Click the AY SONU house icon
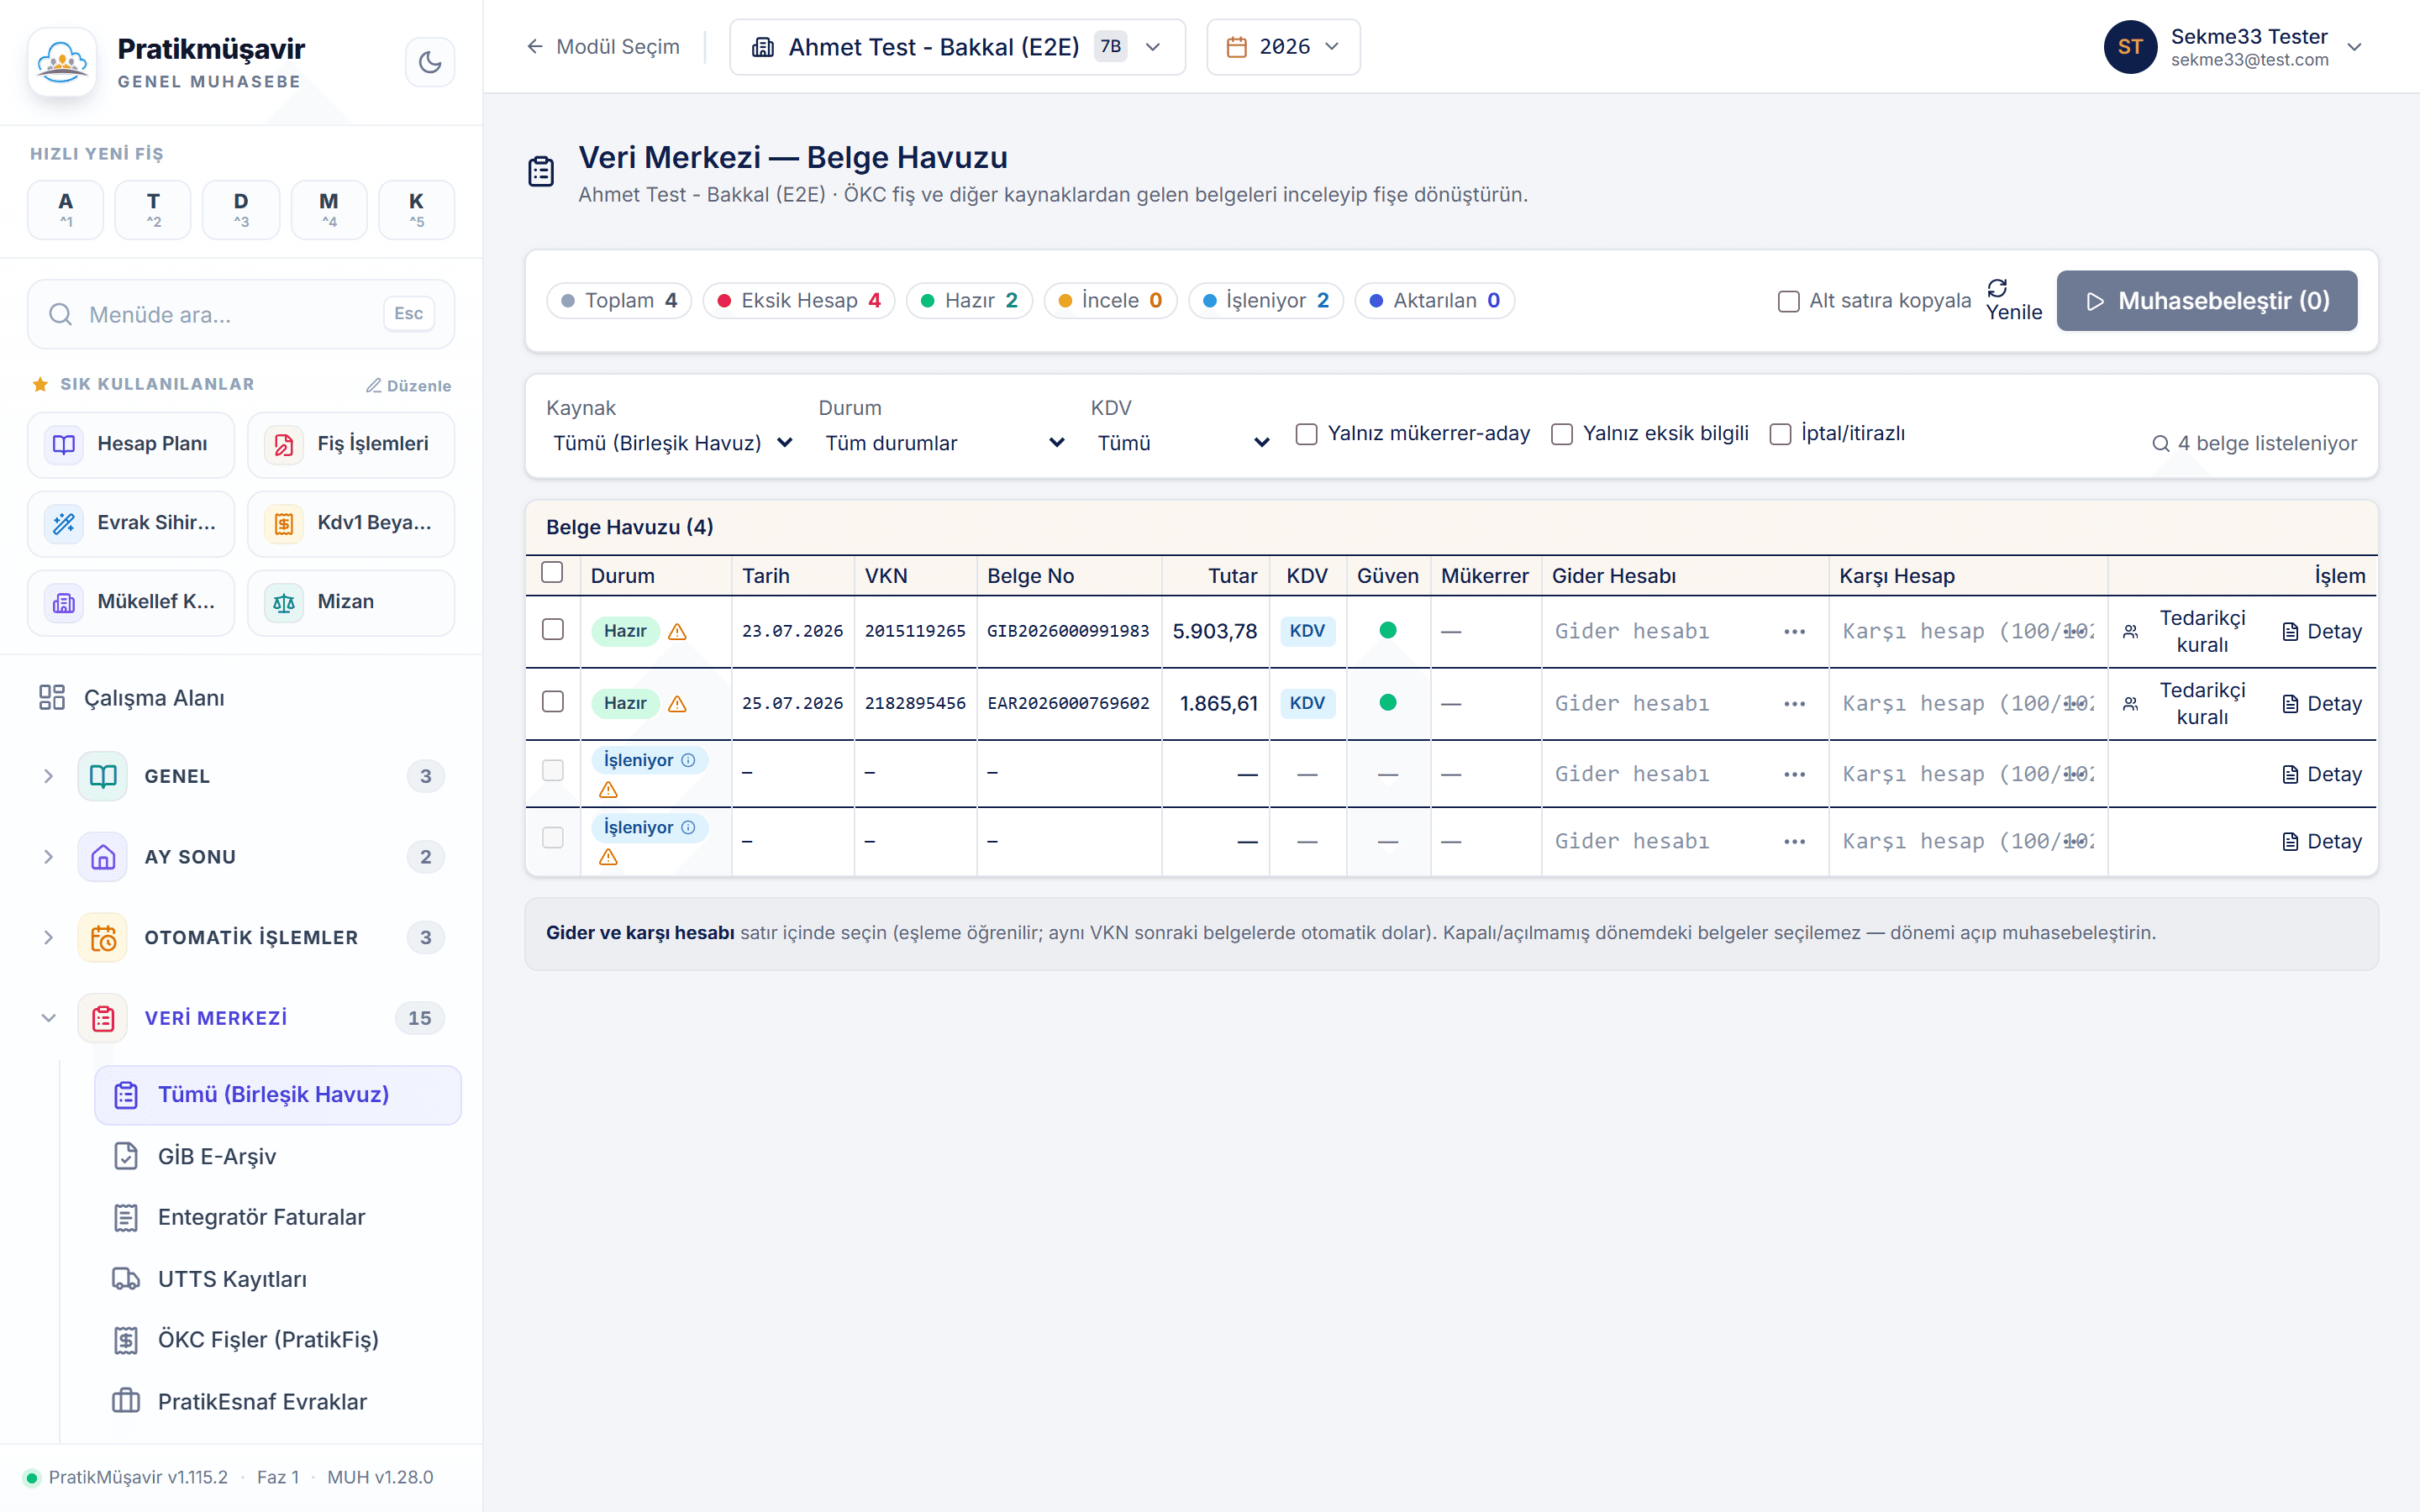The width and height of the screenshot is (2420, 1512). (103, 857)
